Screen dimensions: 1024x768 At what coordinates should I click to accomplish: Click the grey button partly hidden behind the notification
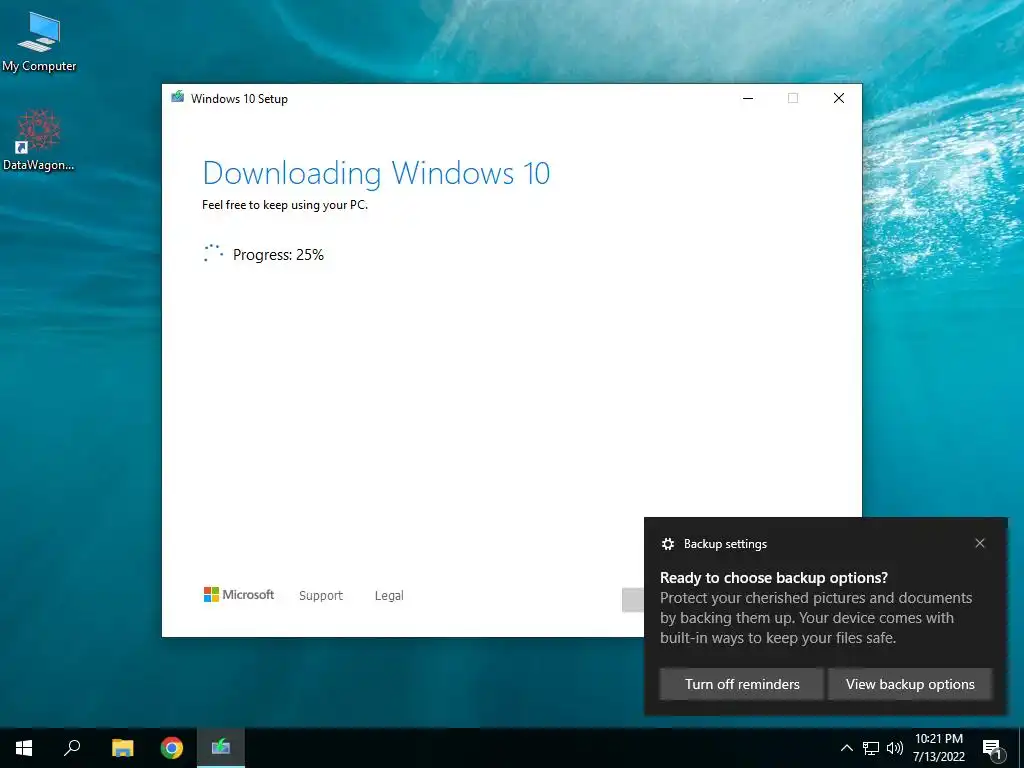point(633,600)
